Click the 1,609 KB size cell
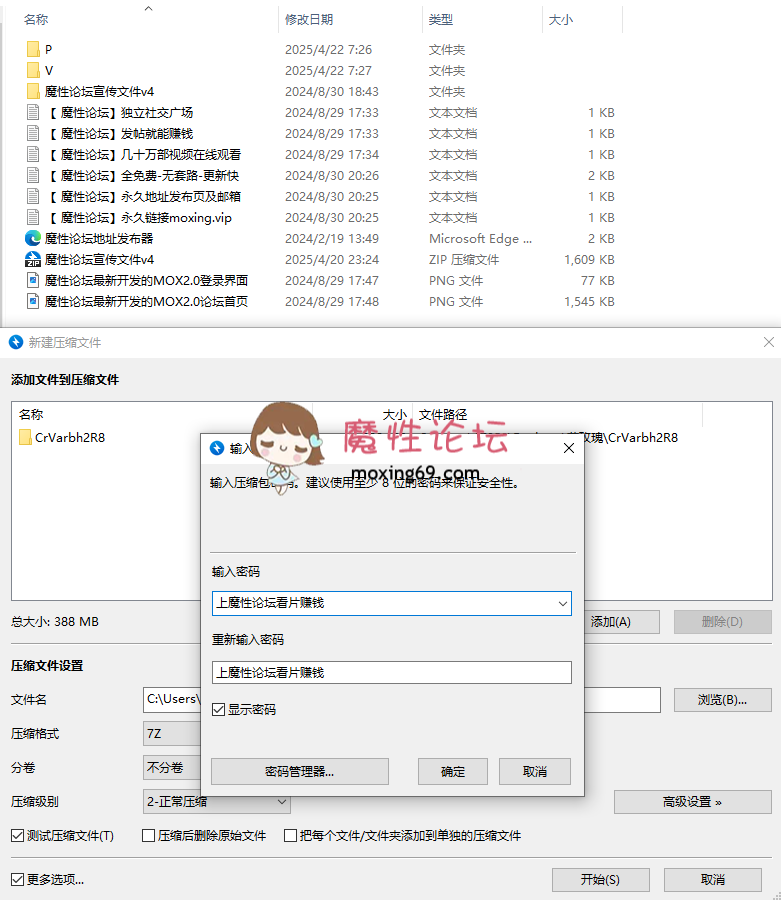Viewport: 781px width, 900px height. point(589,260)
